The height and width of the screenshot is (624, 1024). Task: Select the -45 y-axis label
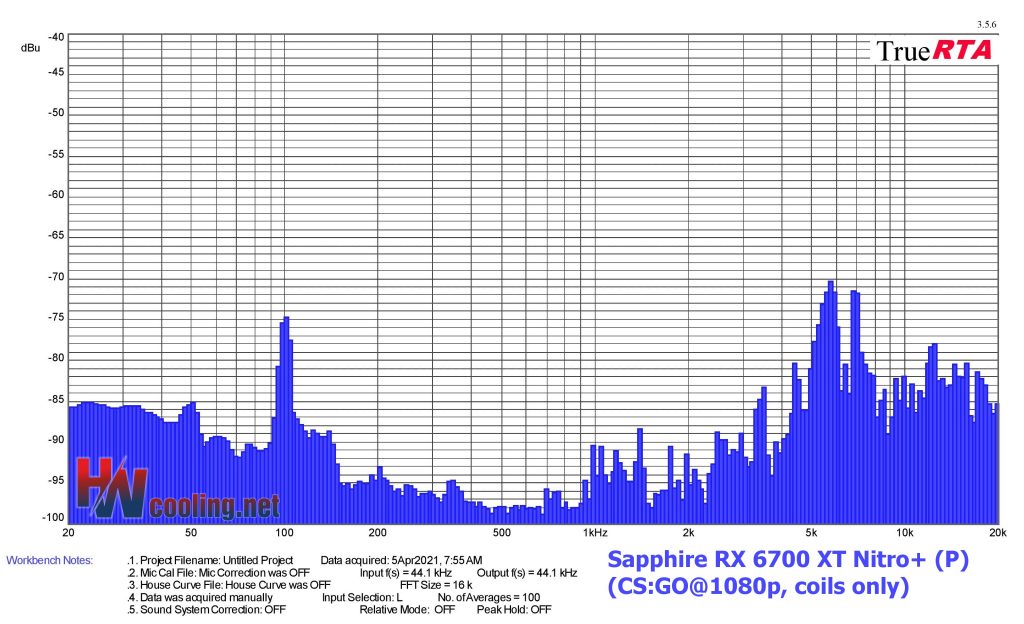(56, 72)
